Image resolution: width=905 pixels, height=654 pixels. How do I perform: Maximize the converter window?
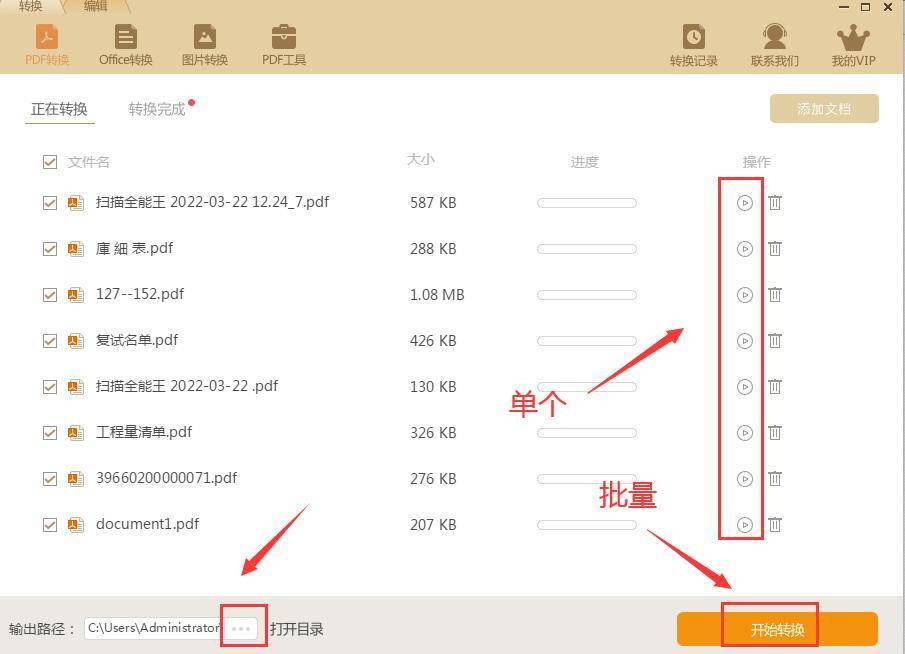[x=865, y=8]
